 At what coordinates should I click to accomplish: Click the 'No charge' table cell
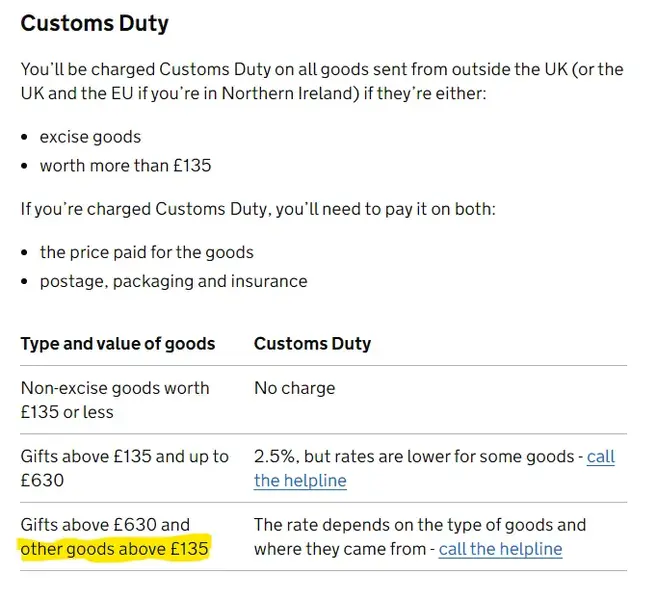tap(295, 388)
